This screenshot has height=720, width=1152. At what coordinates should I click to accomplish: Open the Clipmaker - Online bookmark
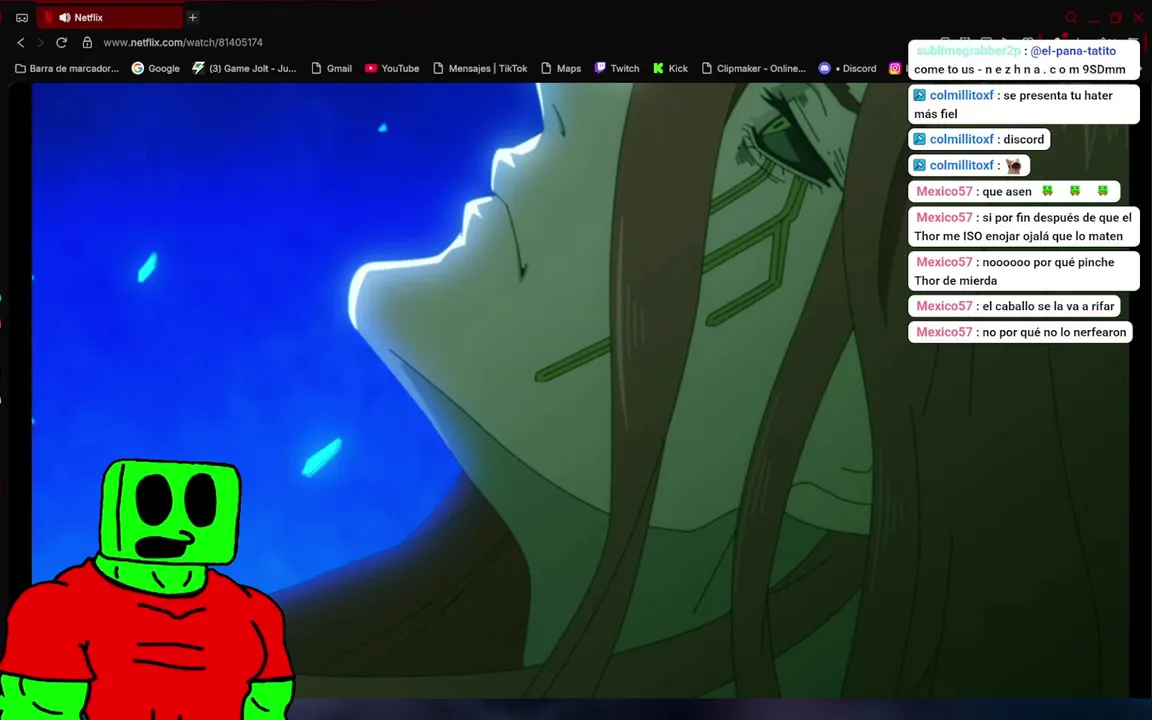pyautogui.click(x=753, y=68)
